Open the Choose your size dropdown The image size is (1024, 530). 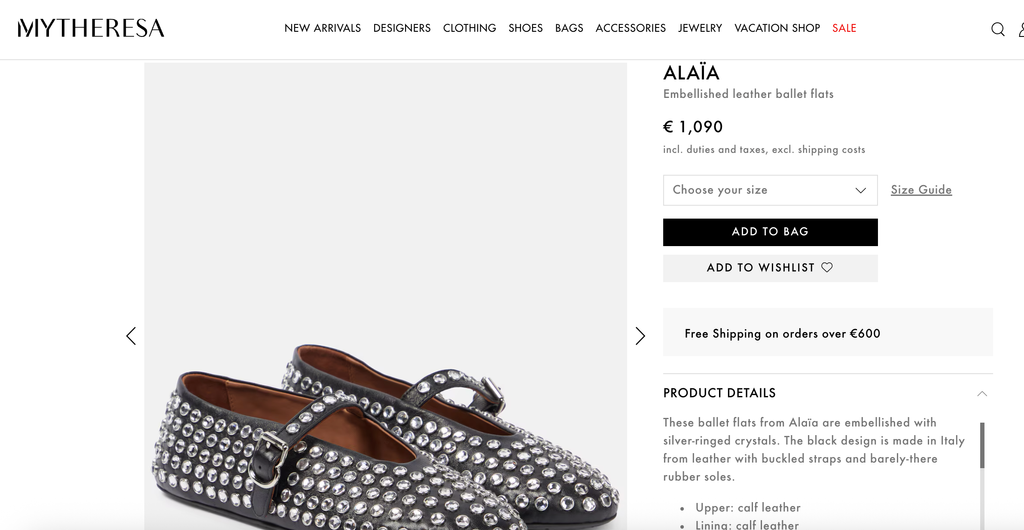770,190
